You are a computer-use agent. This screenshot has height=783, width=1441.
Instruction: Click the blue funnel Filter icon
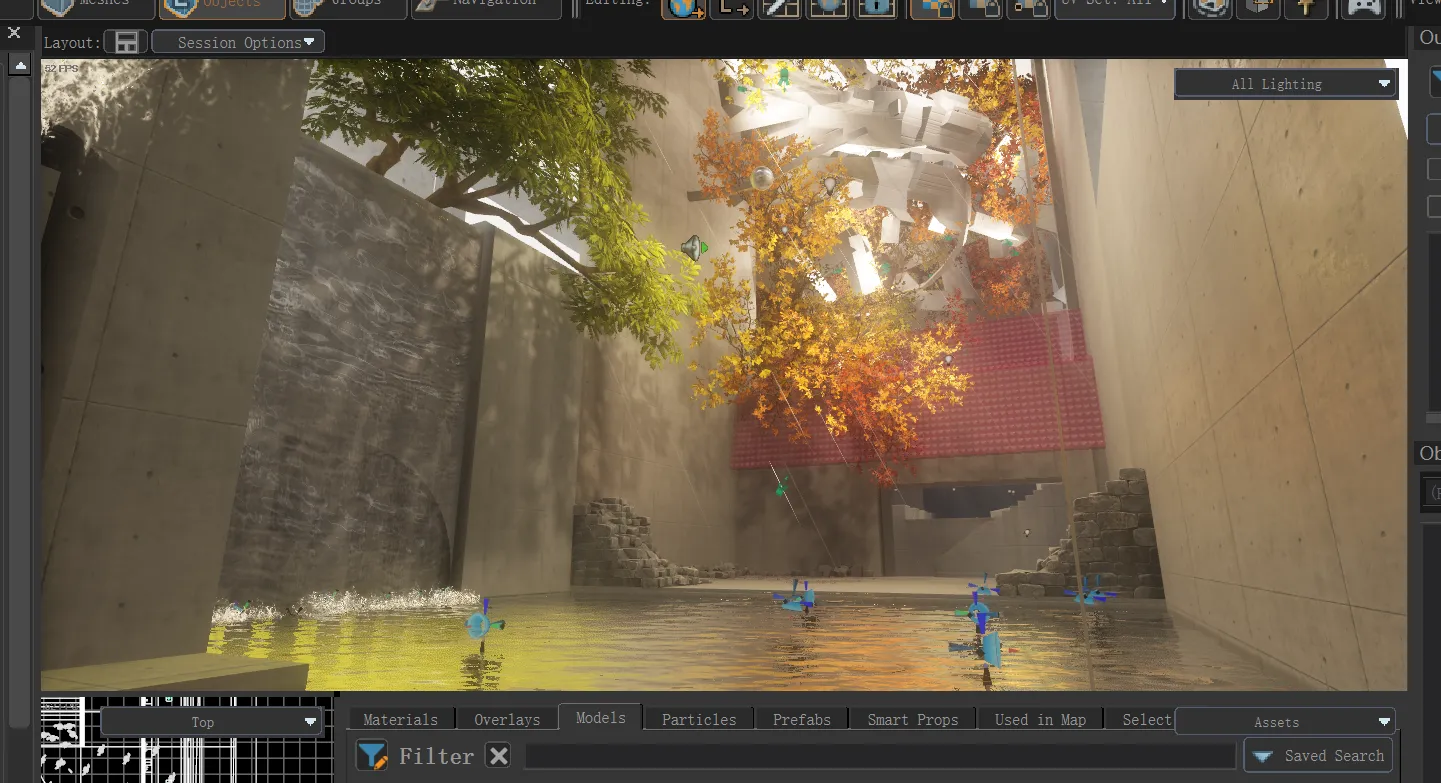tap(372, 755)
